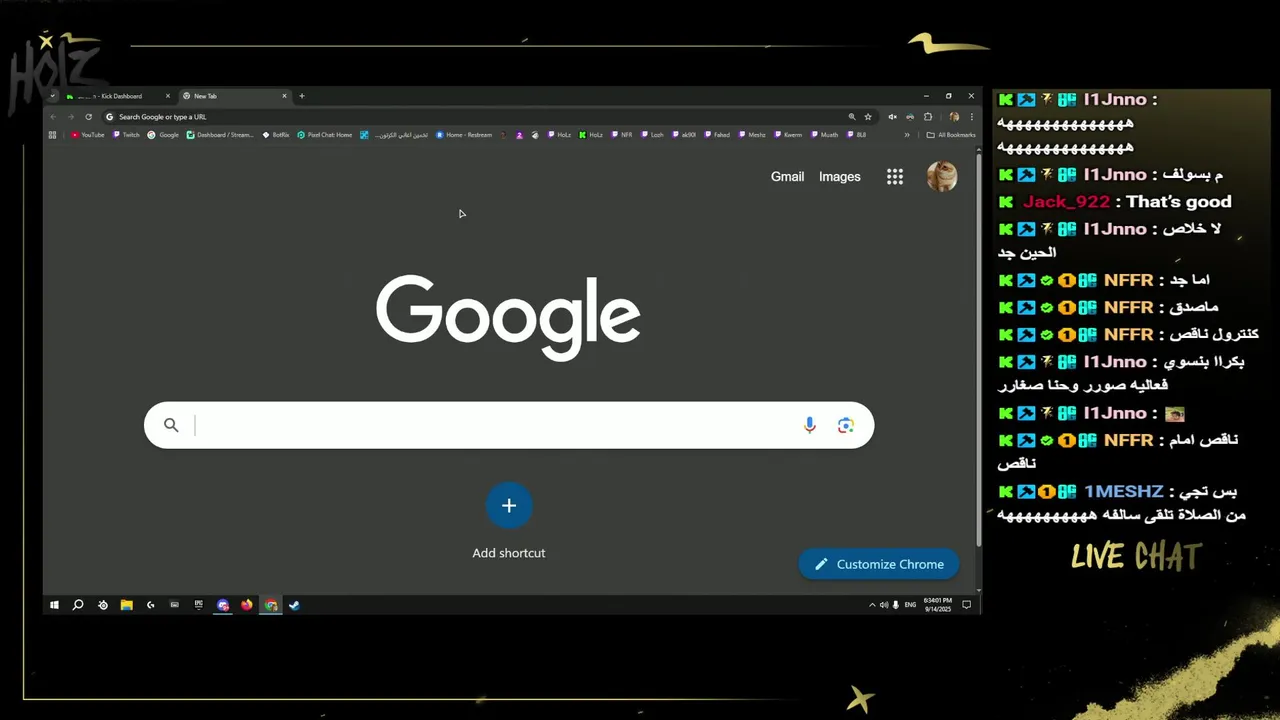Open File Explorer from taskbar
The image size is (1280, 720).
127,605
